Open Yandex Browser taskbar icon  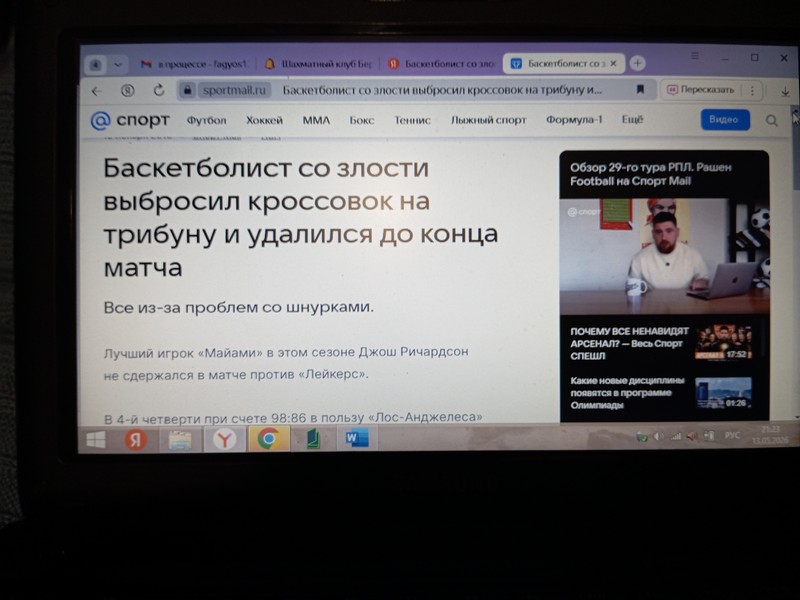click(x=224, y=439)
